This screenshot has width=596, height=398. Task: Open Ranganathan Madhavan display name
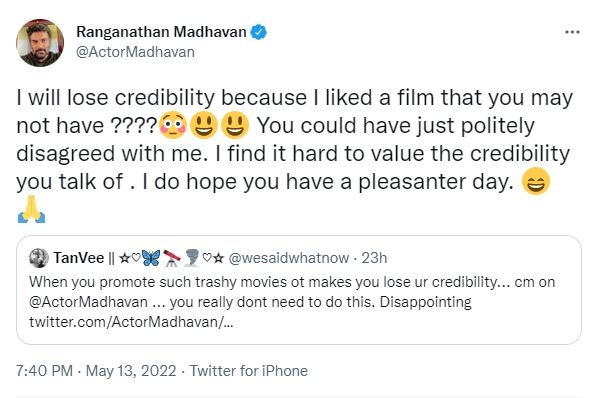point(162,32)
